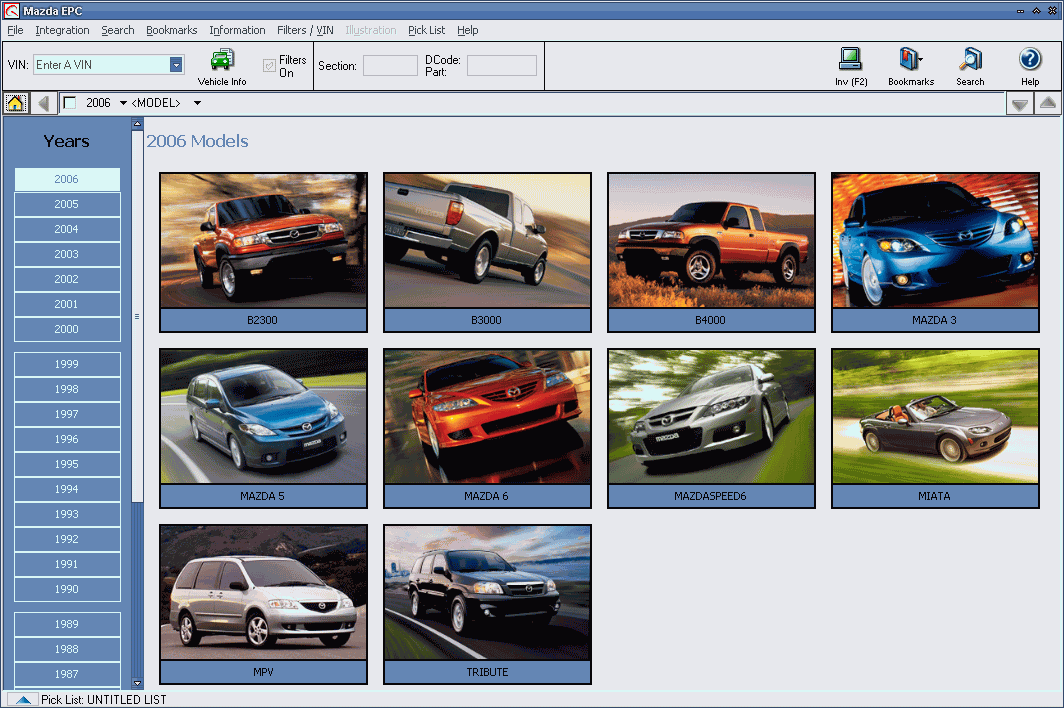The width and height of the screenshot is (1064, 708).
Task: Select year 1988 in Years list
Action: 66,649
